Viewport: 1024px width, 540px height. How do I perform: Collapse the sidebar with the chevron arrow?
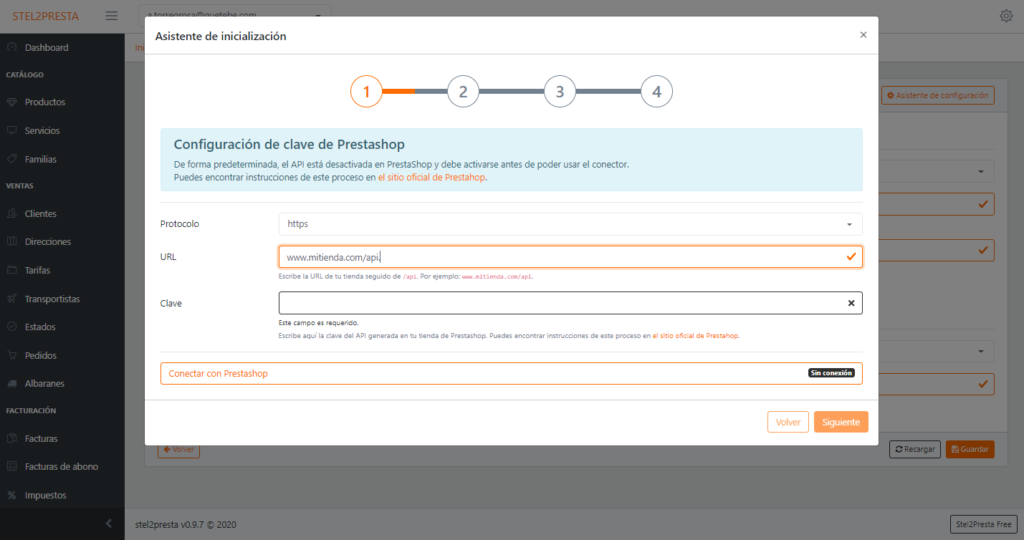[108, 524]
